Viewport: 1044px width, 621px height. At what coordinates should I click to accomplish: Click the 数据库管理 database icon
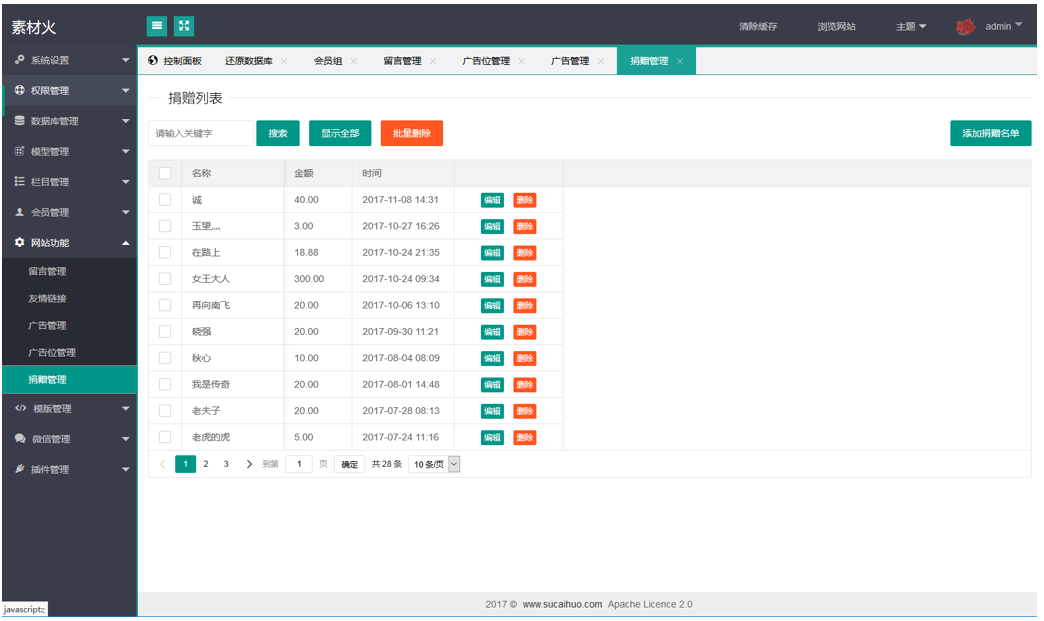tap(19, 120)
